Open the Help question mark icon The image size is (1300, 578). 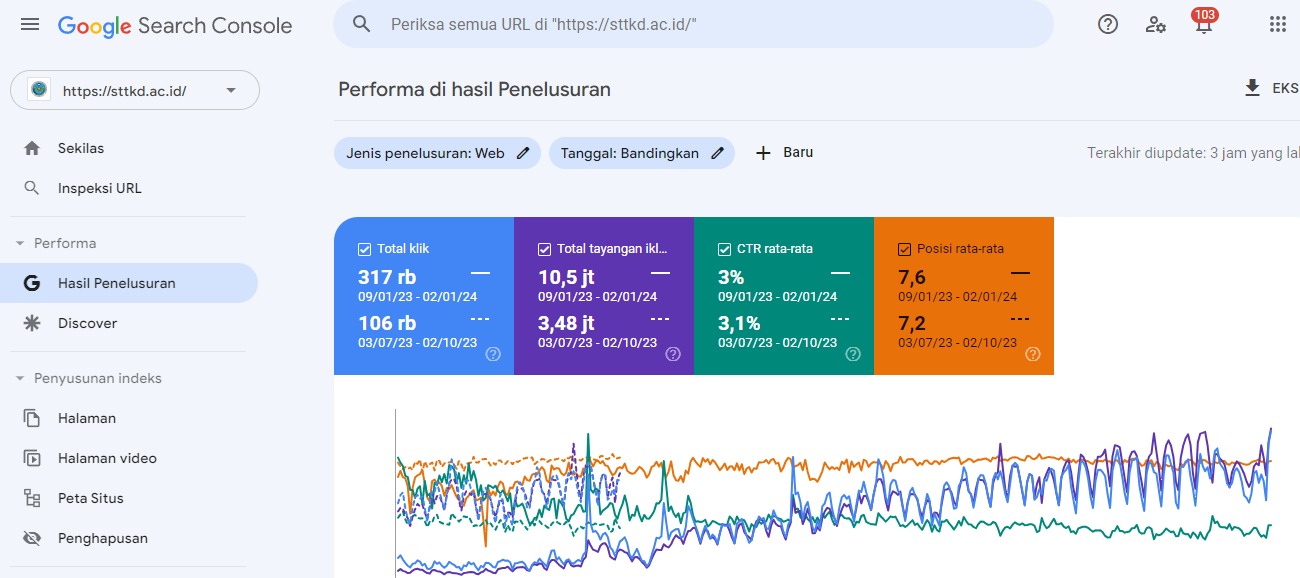1108,24
